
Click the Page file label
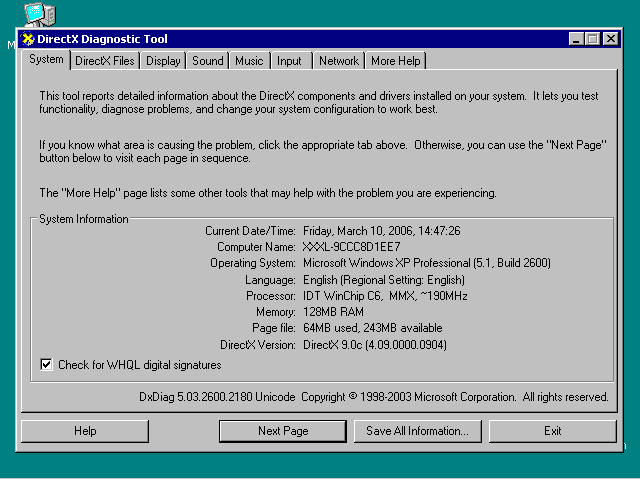point(274,328)
